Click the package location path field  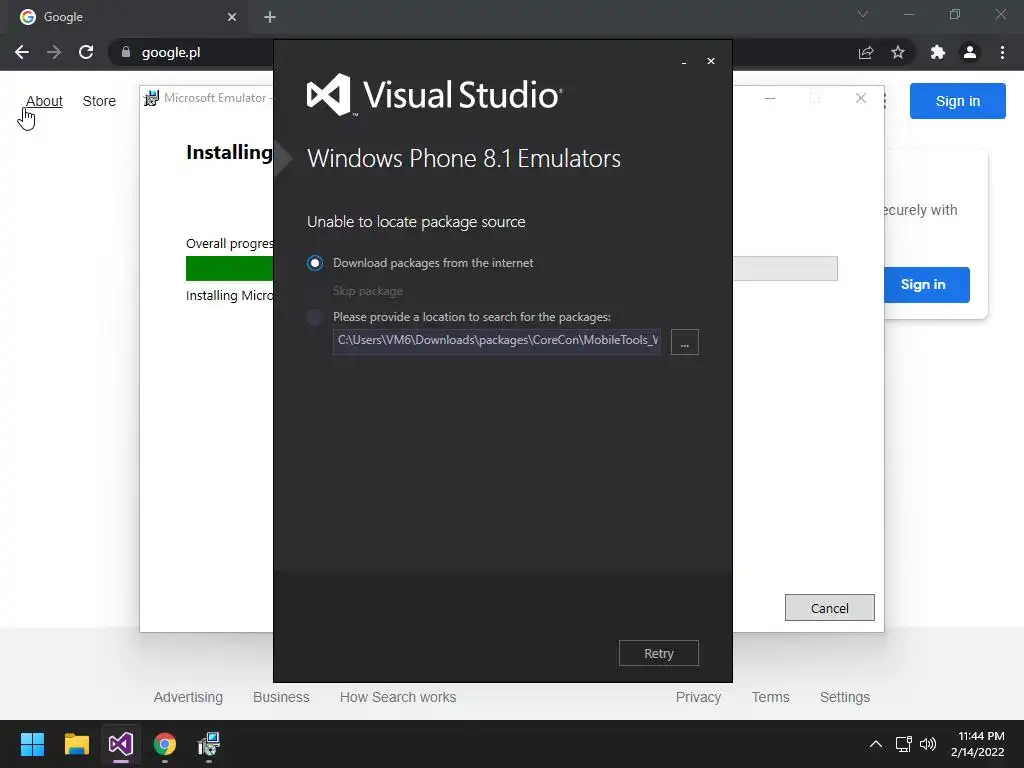pyautogui.click(x=496, y=341)
